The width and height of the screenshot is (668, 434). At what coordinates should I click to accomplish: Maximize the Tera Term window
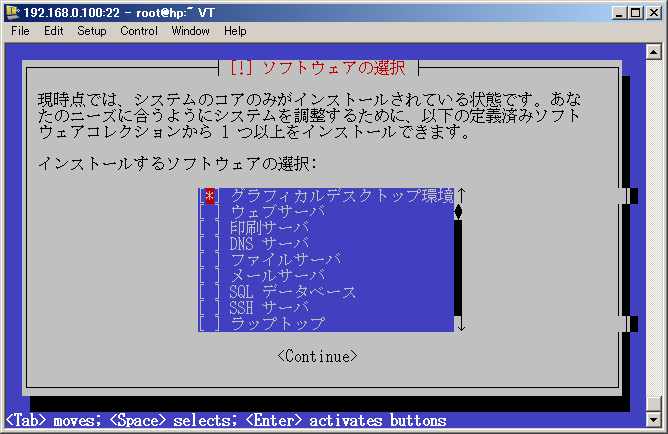[635, 13]
